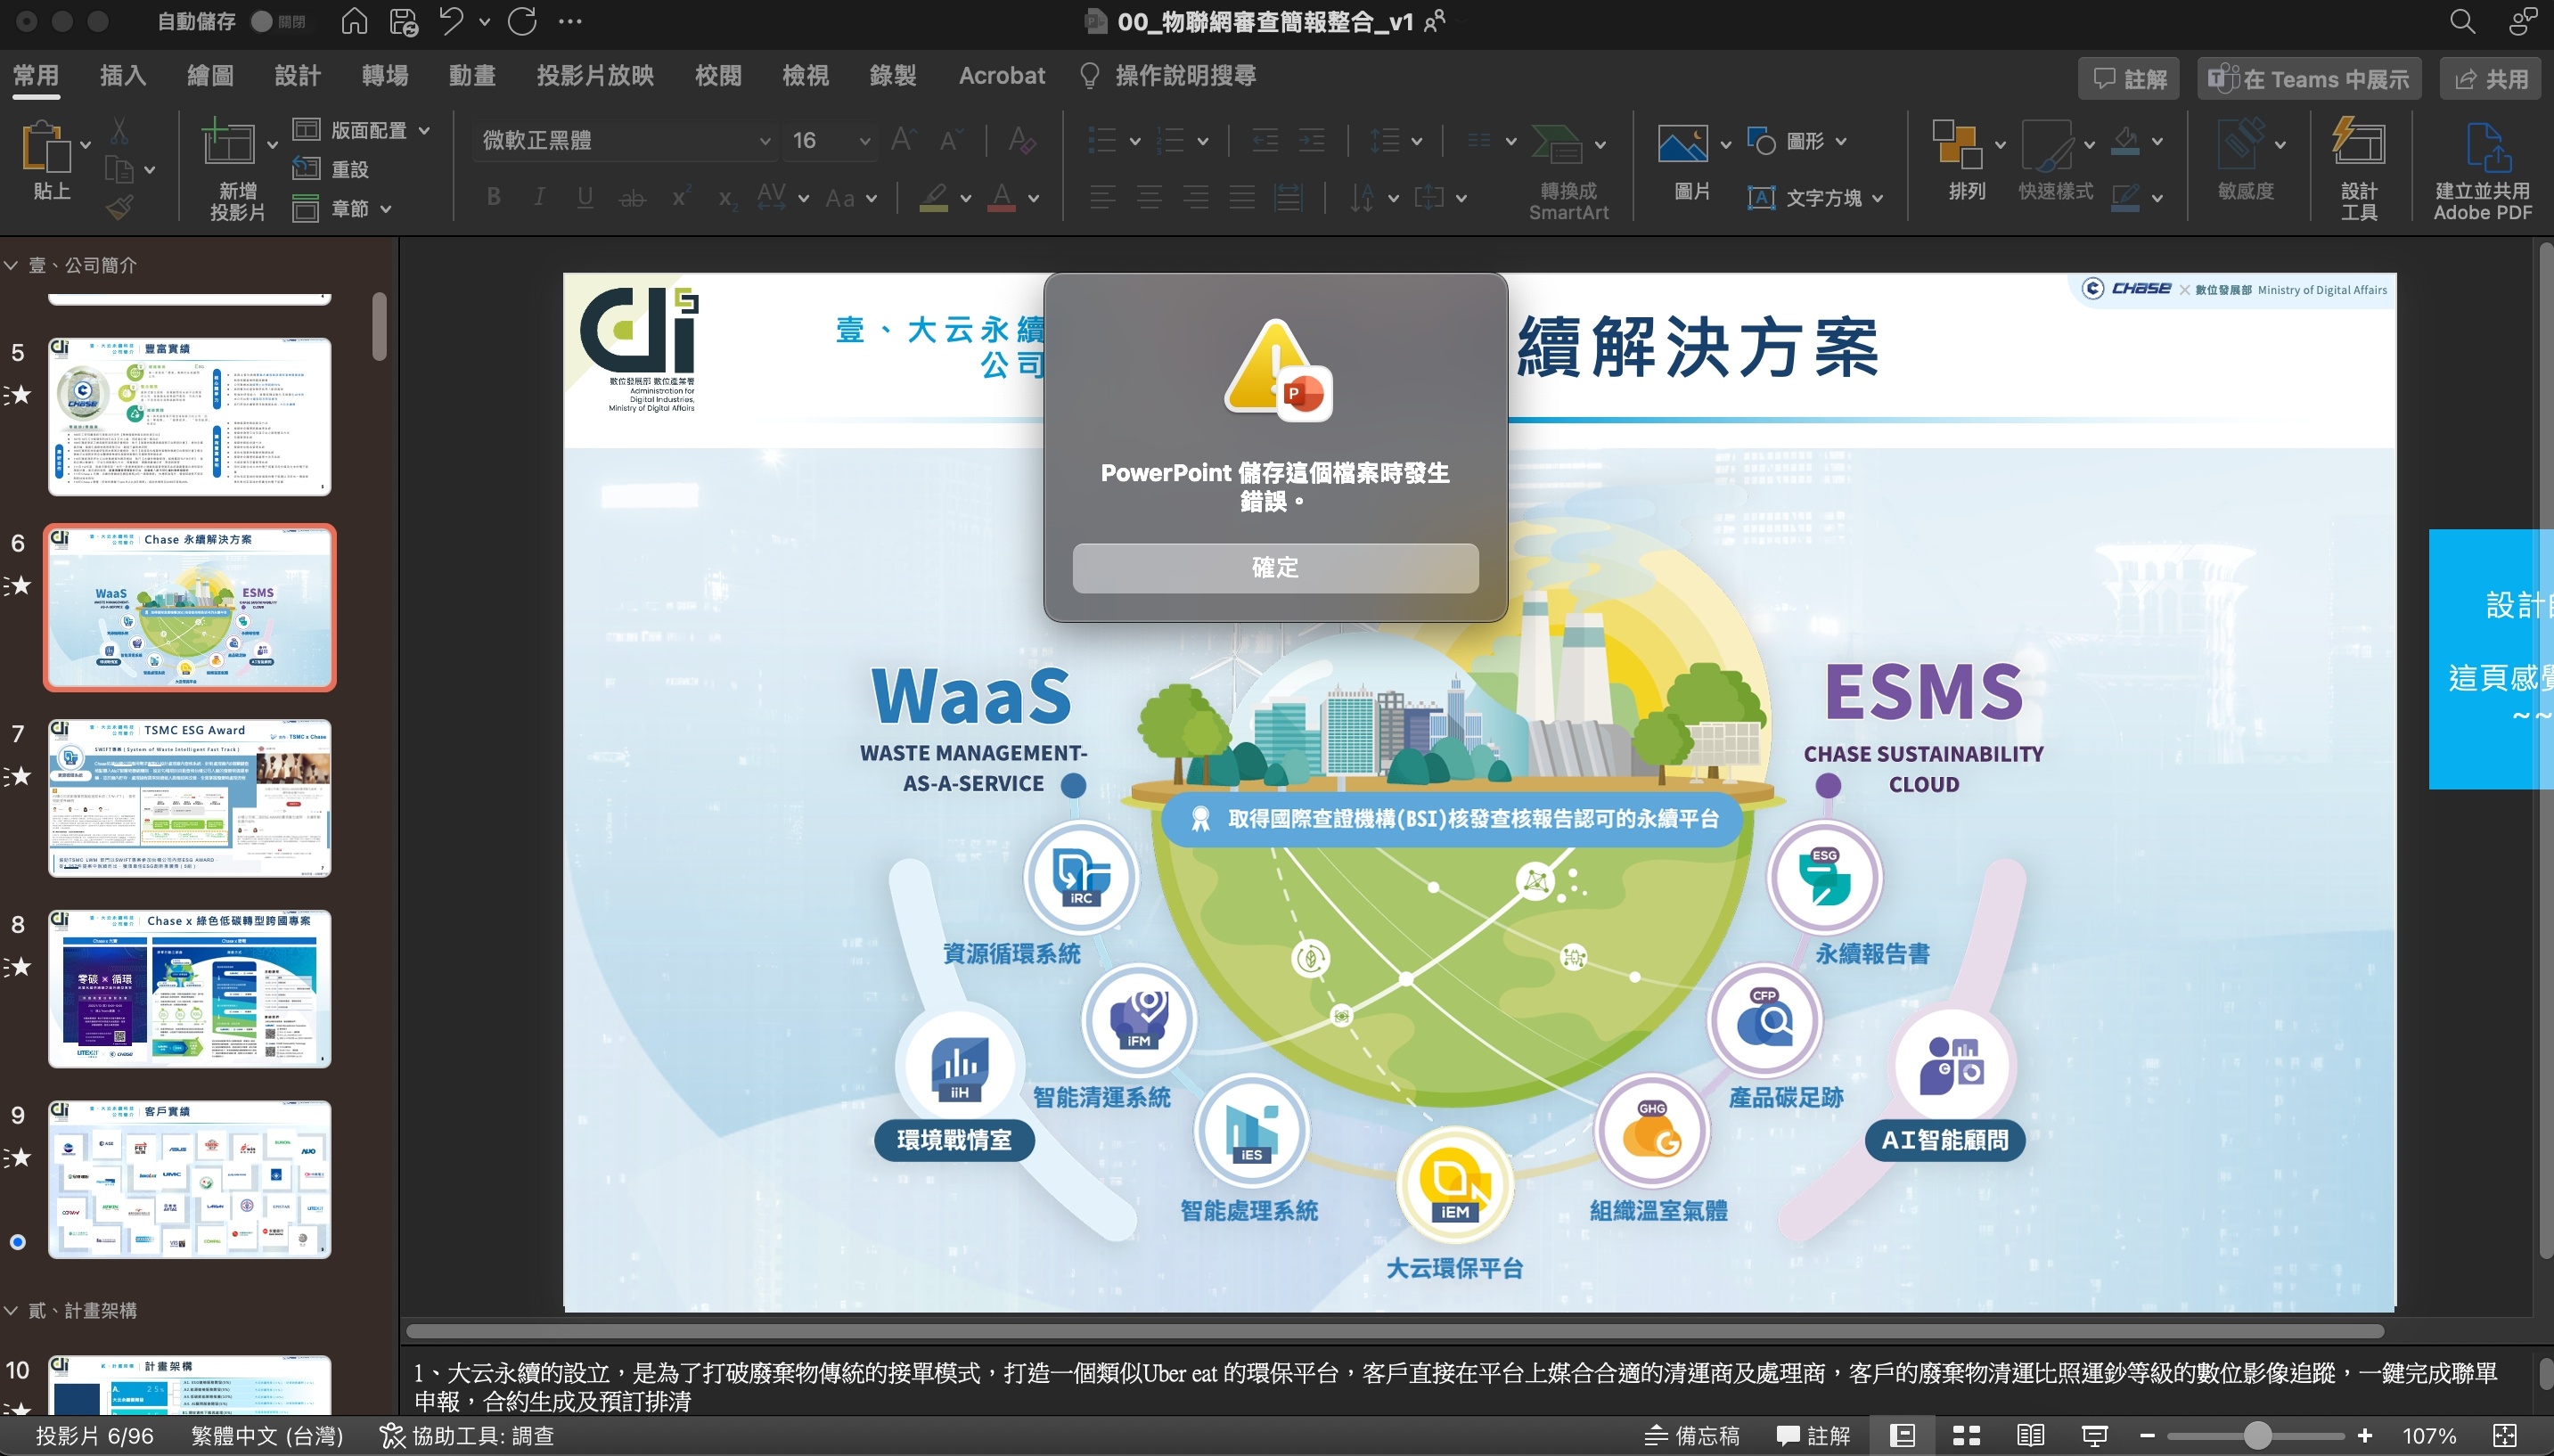Viewport: 2554px width, 1456px height.
Task: Click the 新增投影片 new slide icon
Action: [228, 141]
